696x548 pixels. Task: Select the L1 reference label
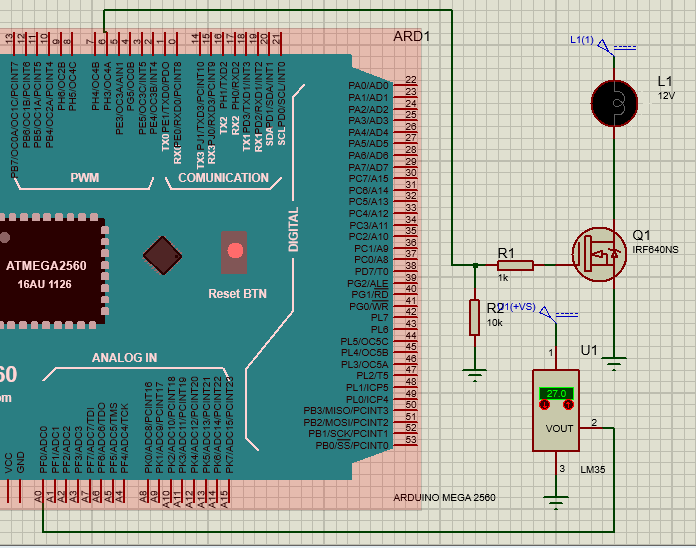665,81
